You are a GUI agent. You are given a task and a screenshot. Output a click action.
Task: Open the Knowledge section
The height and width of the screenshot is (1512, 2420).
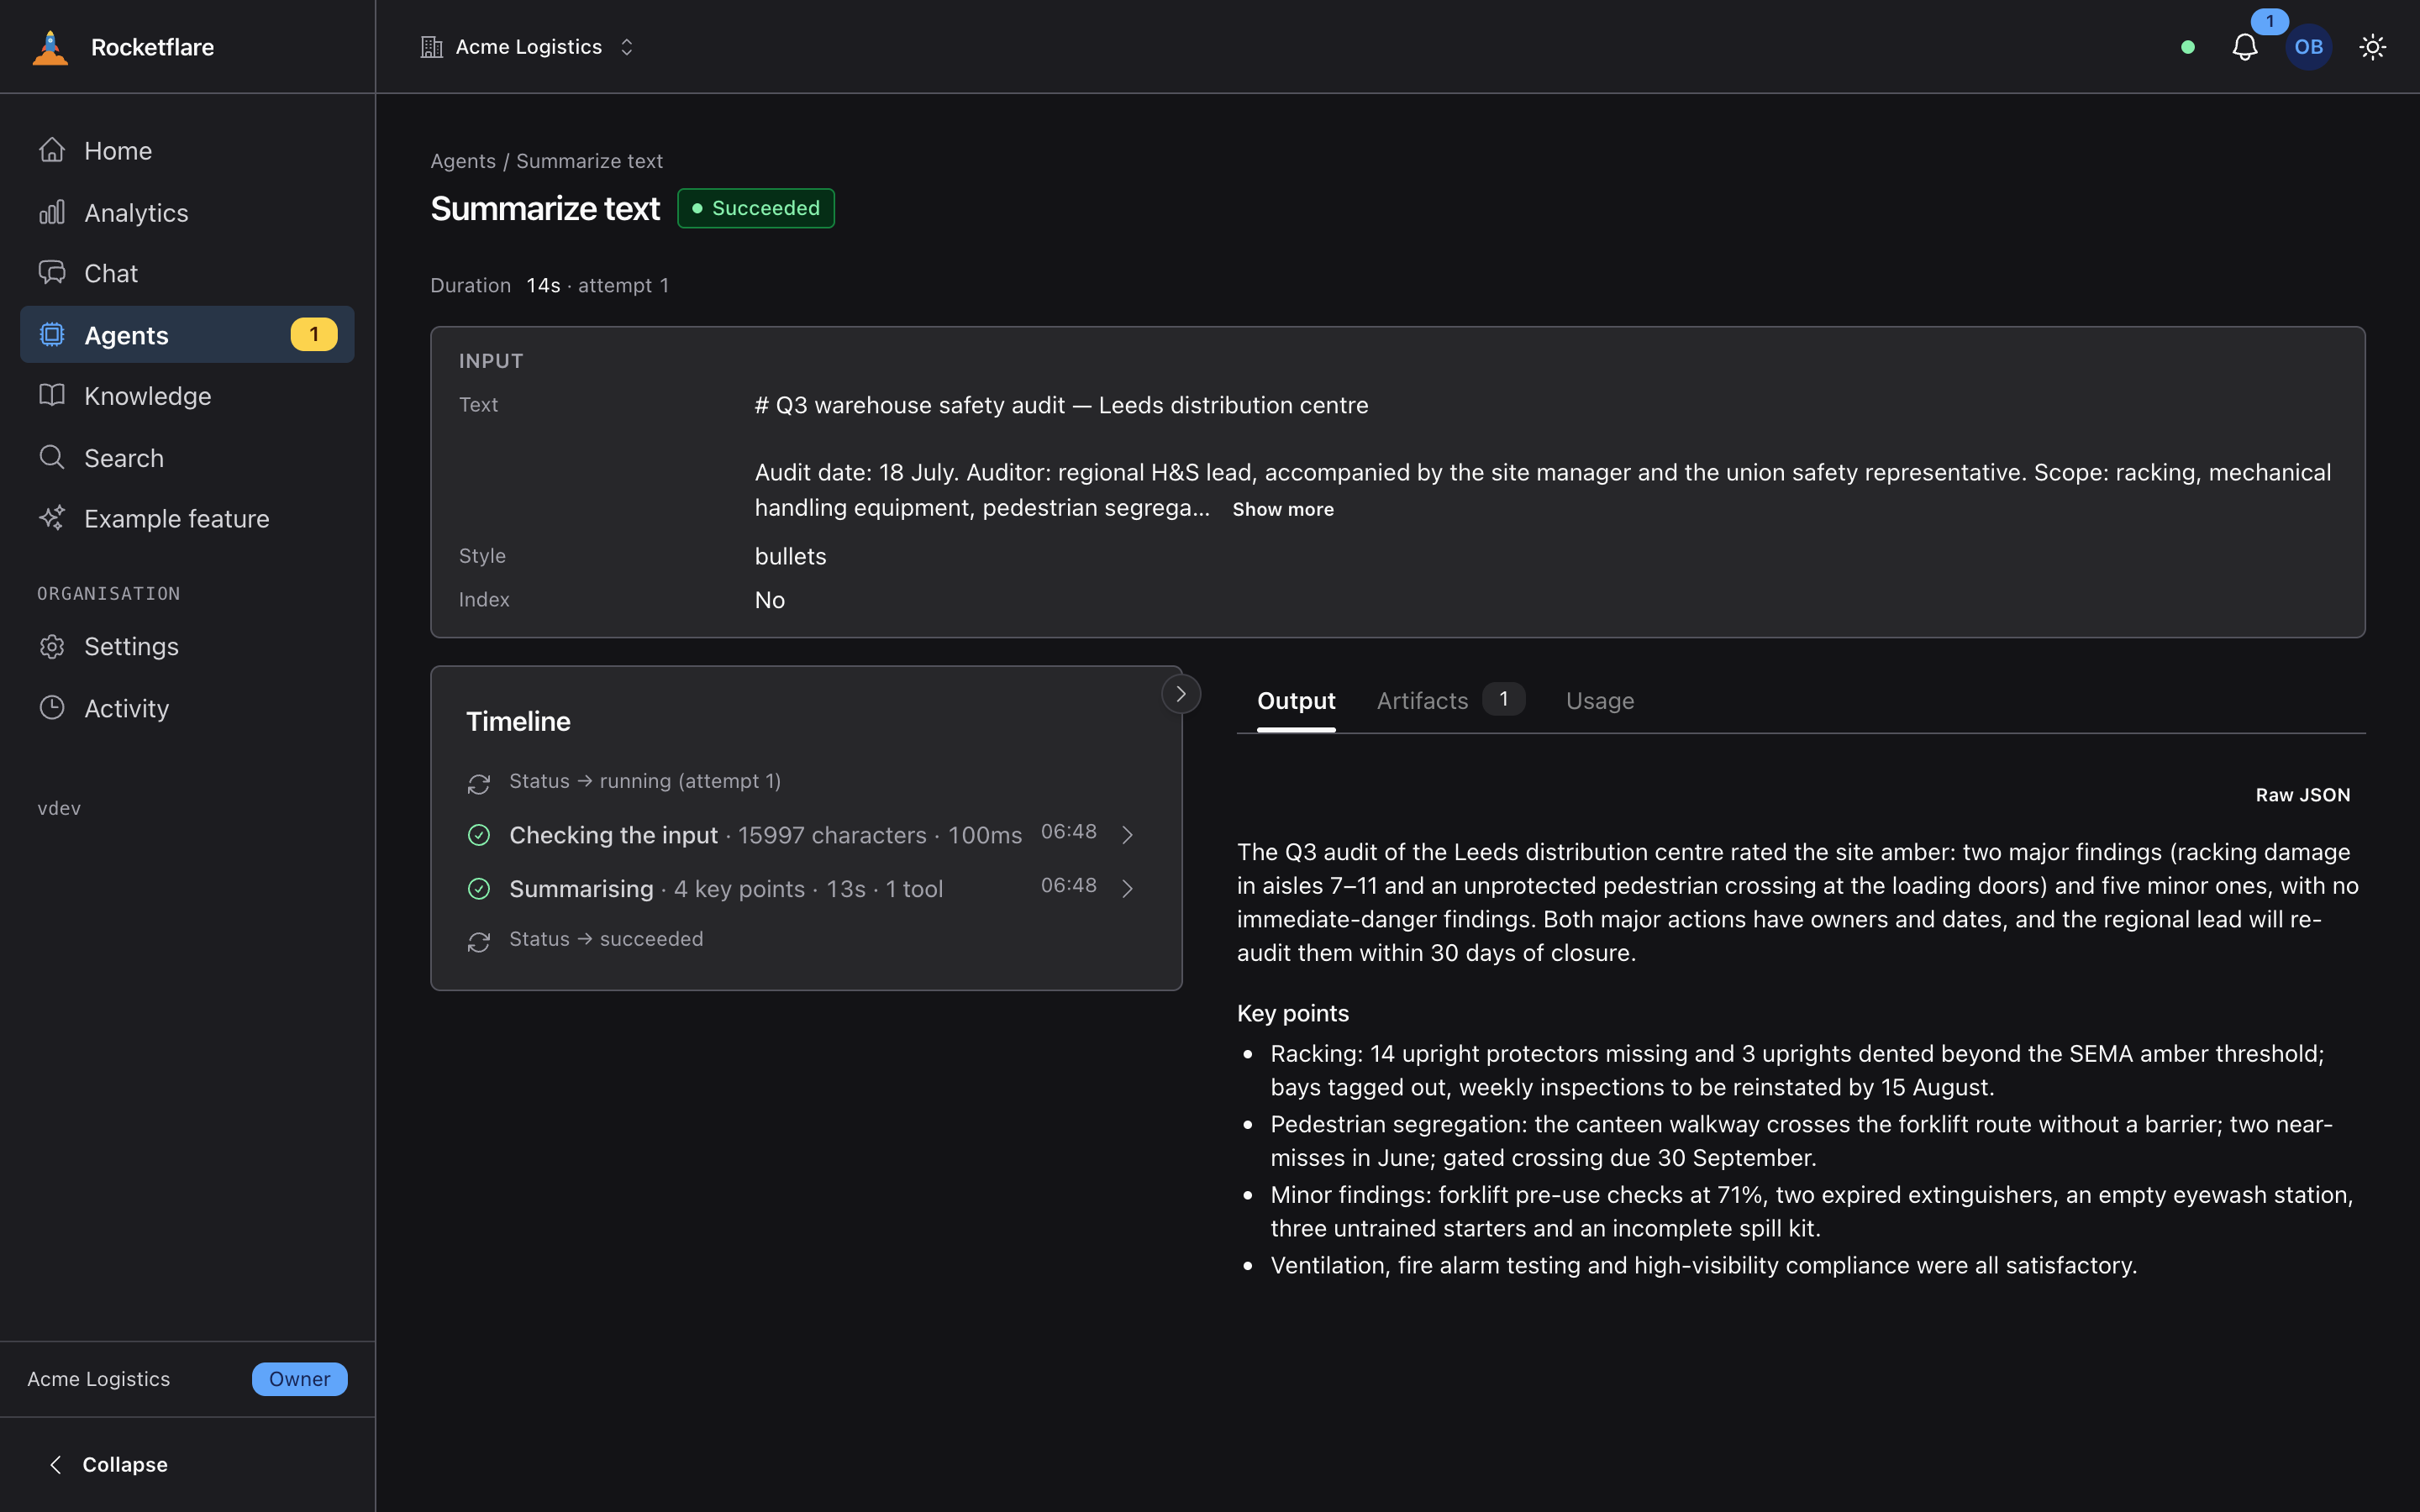[187, 396]
